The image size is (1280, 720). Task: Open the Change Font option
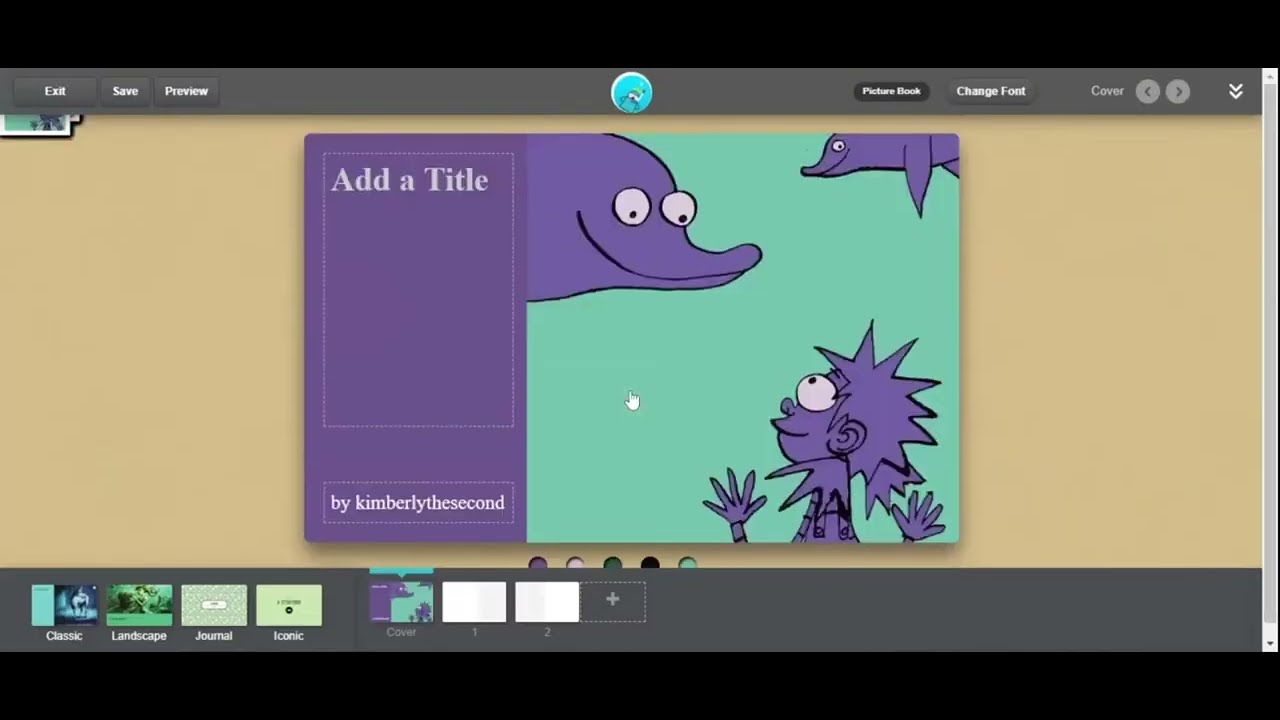point(991,91)
